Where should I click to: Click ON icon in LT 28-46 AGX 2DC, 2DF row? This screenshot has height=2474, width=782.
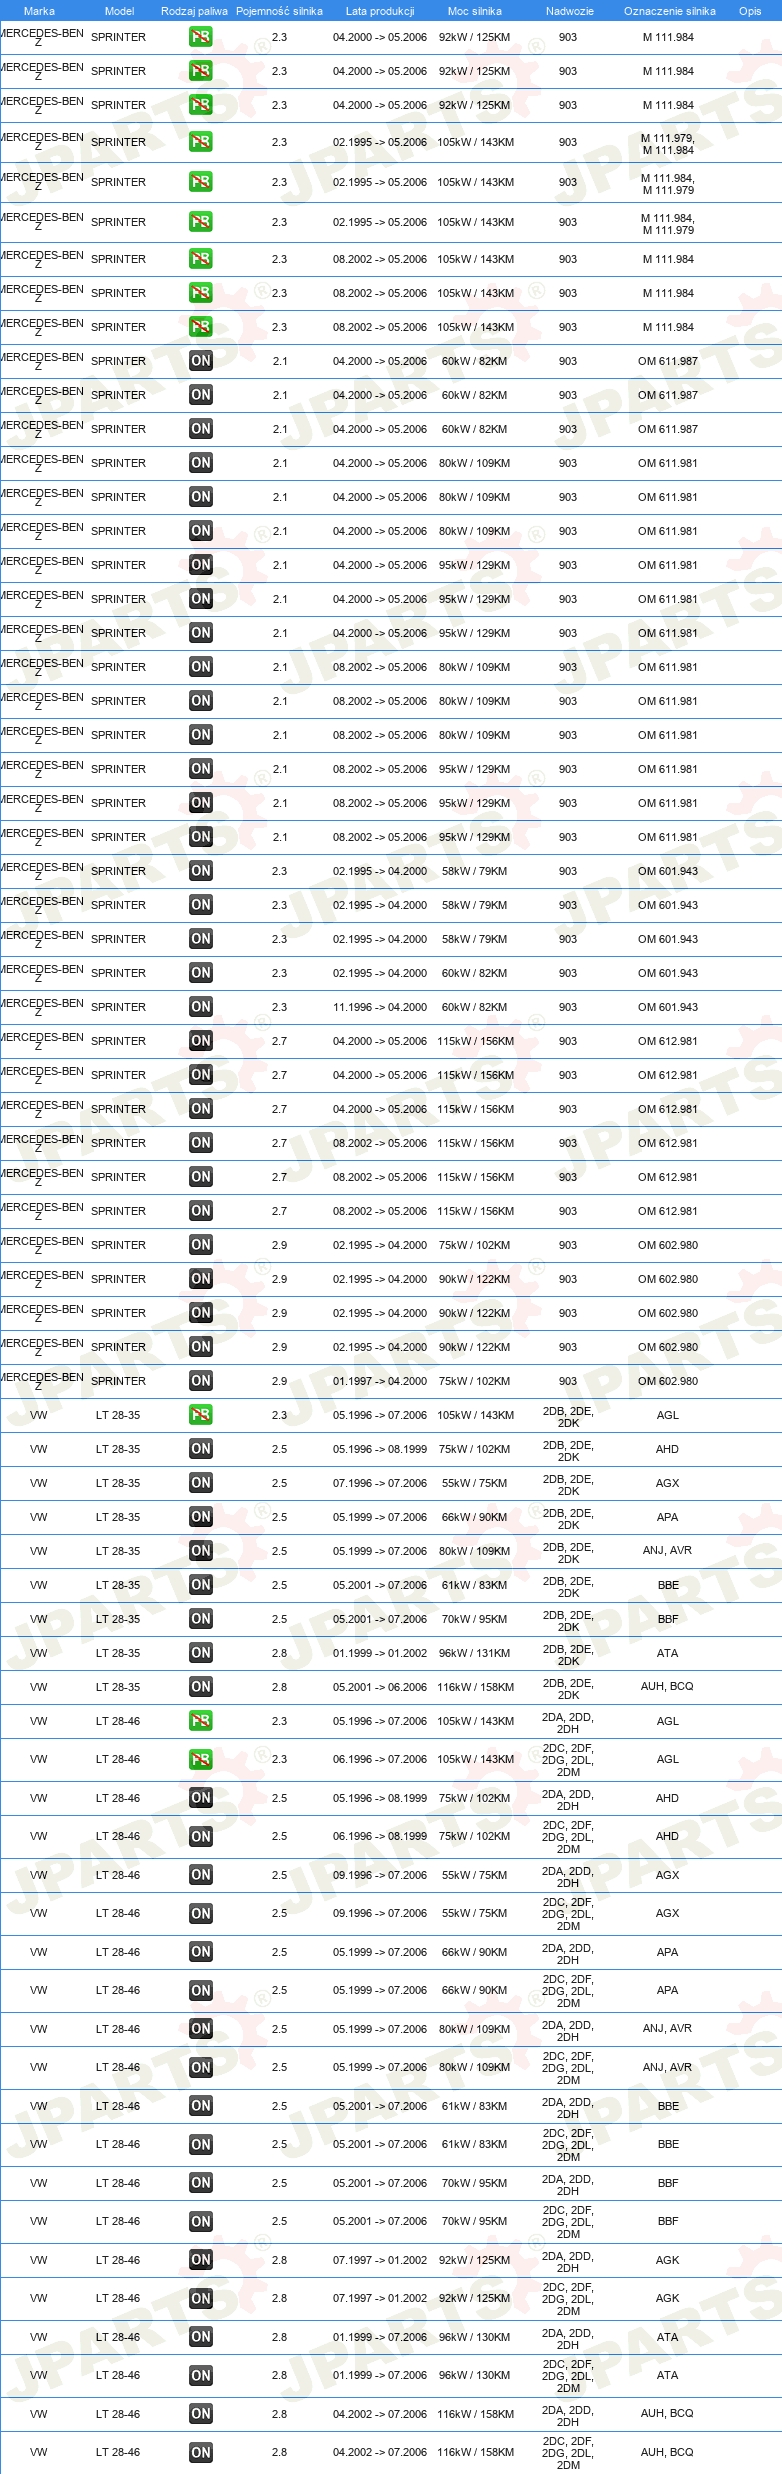coord(201,1914)
